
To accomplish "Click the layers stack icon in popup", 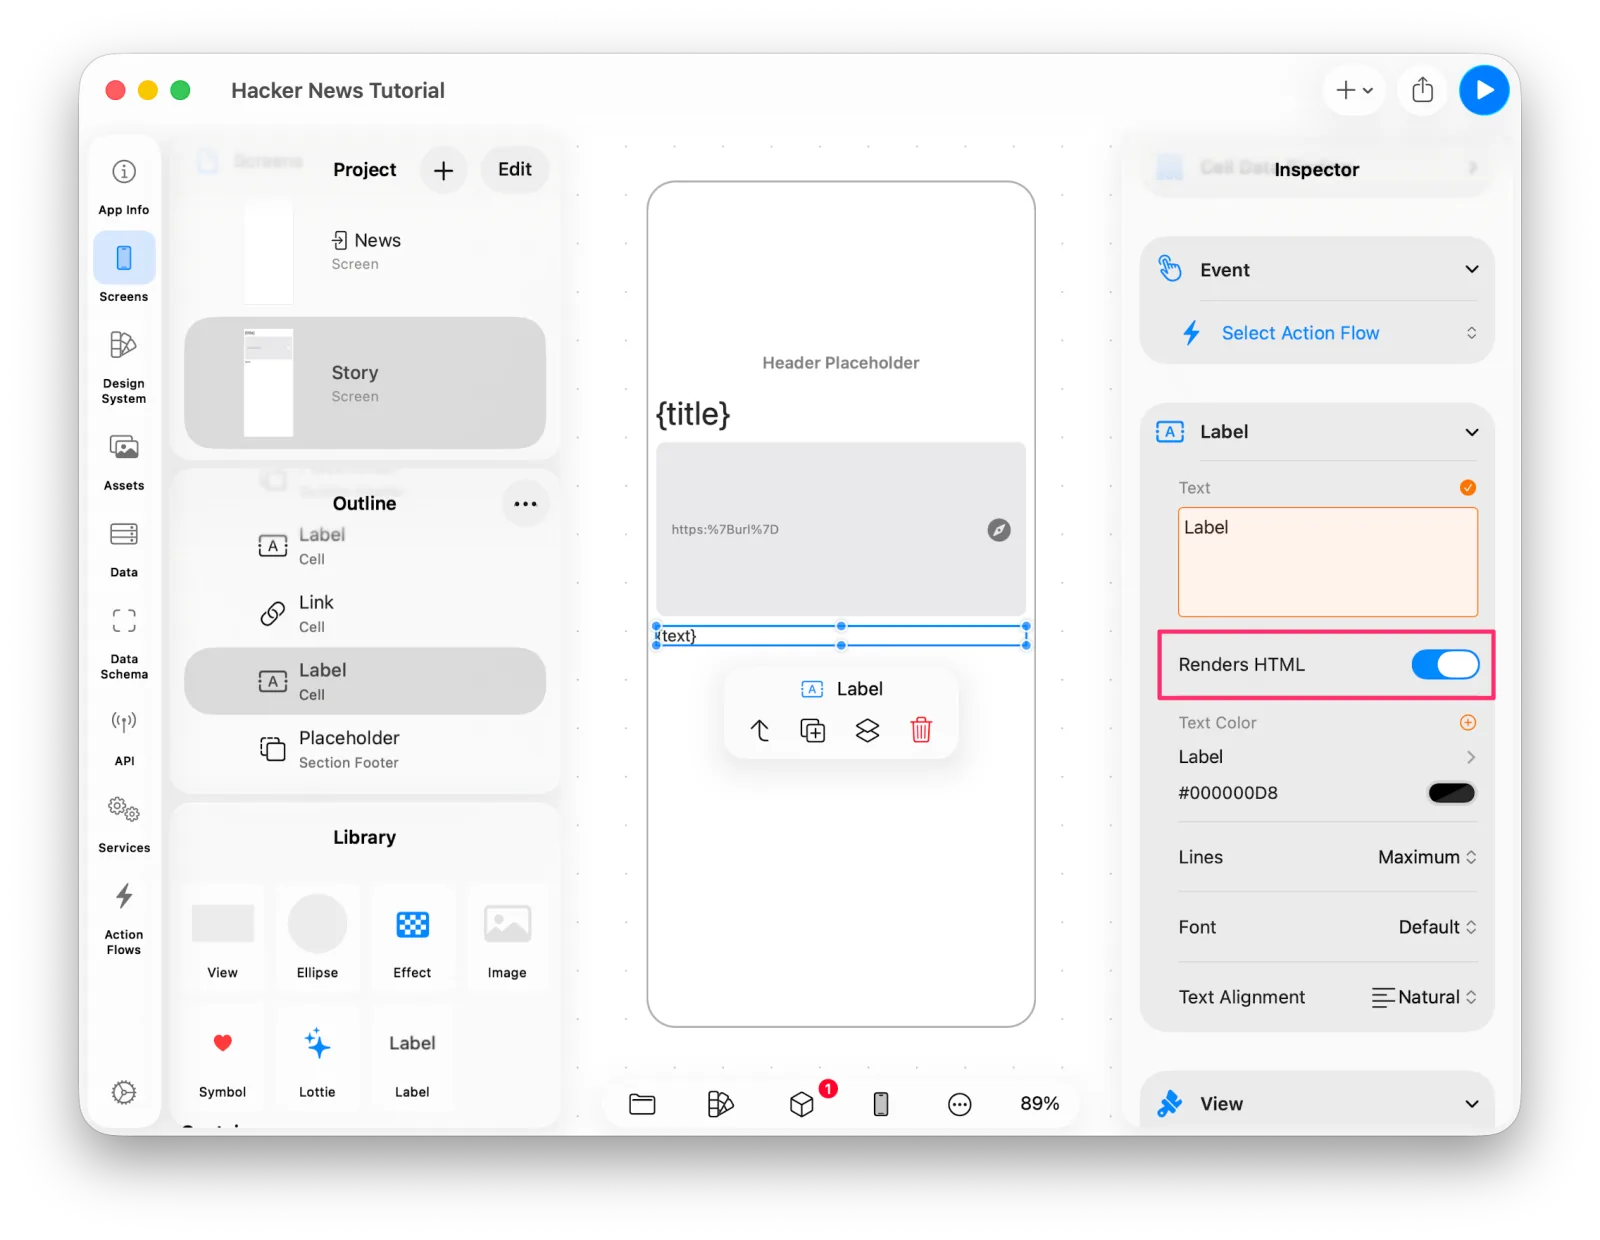I will pyautogui.click(x=867, y=730).
